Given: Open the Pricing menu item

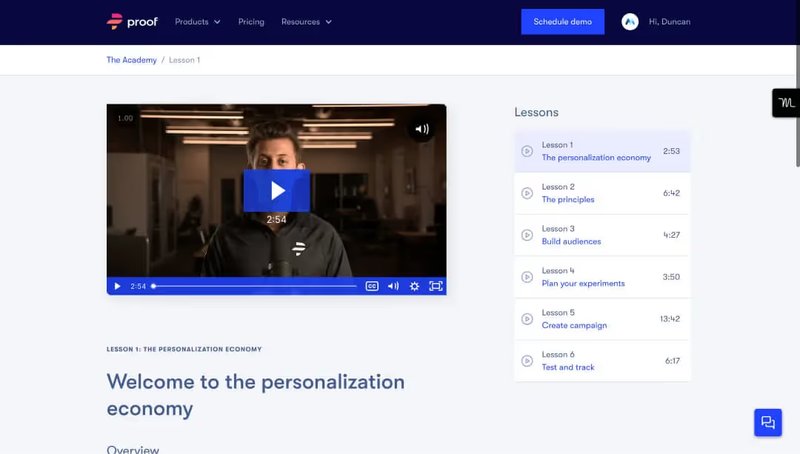Looking at the screenshot, I should pos(251,21).
